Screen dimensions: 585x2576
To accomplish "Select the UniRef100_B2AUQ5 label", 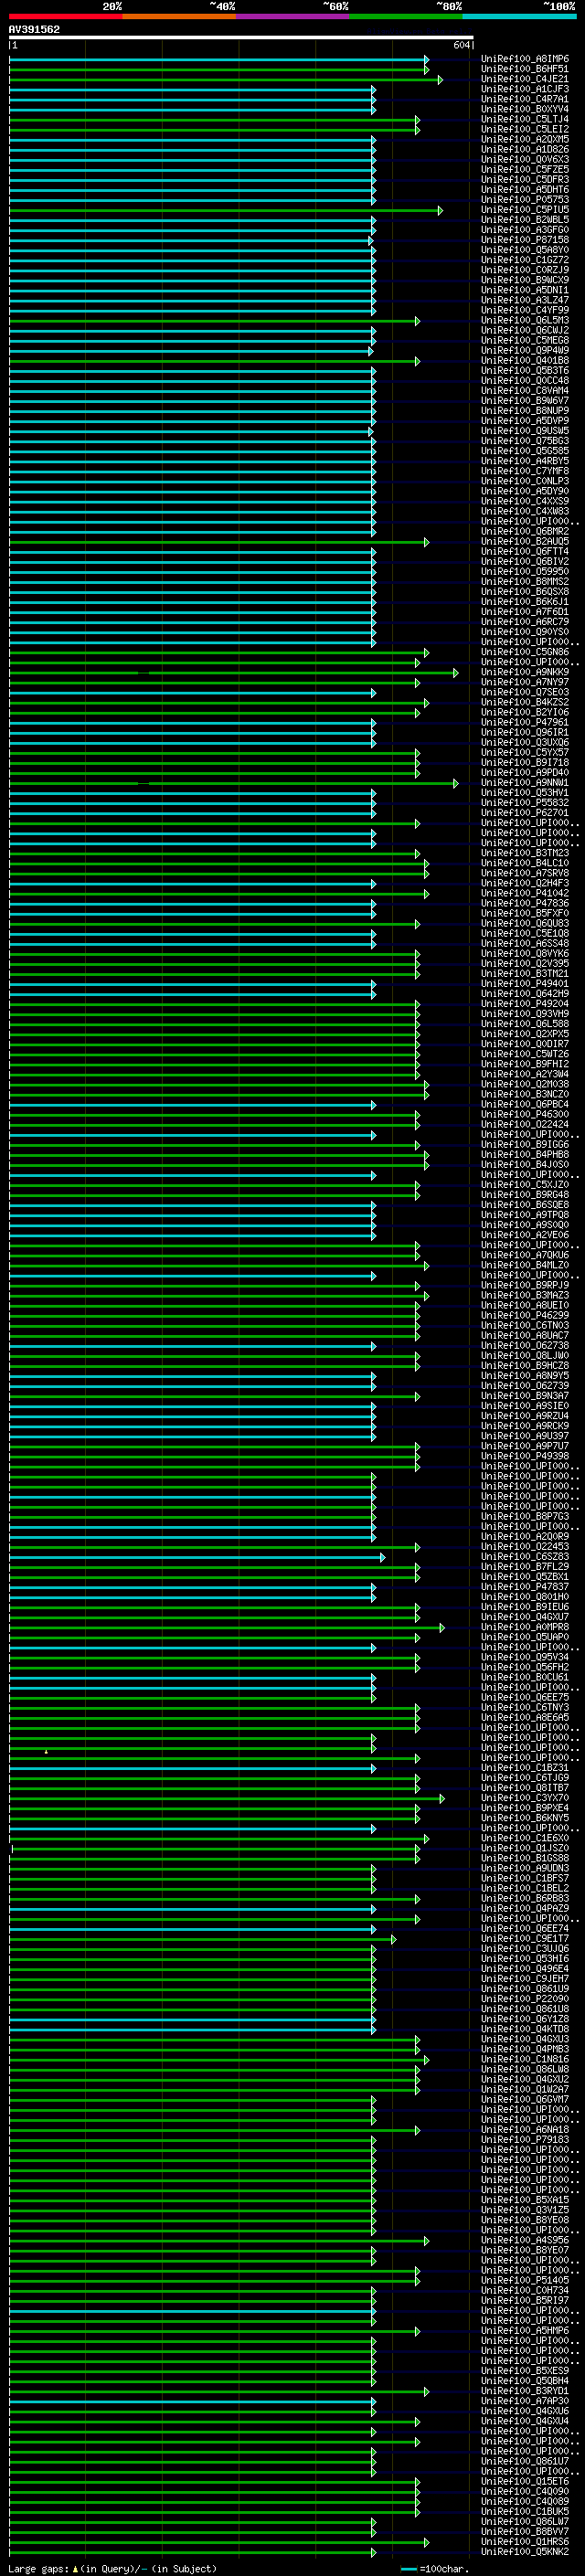I will (x=525, y=542).
